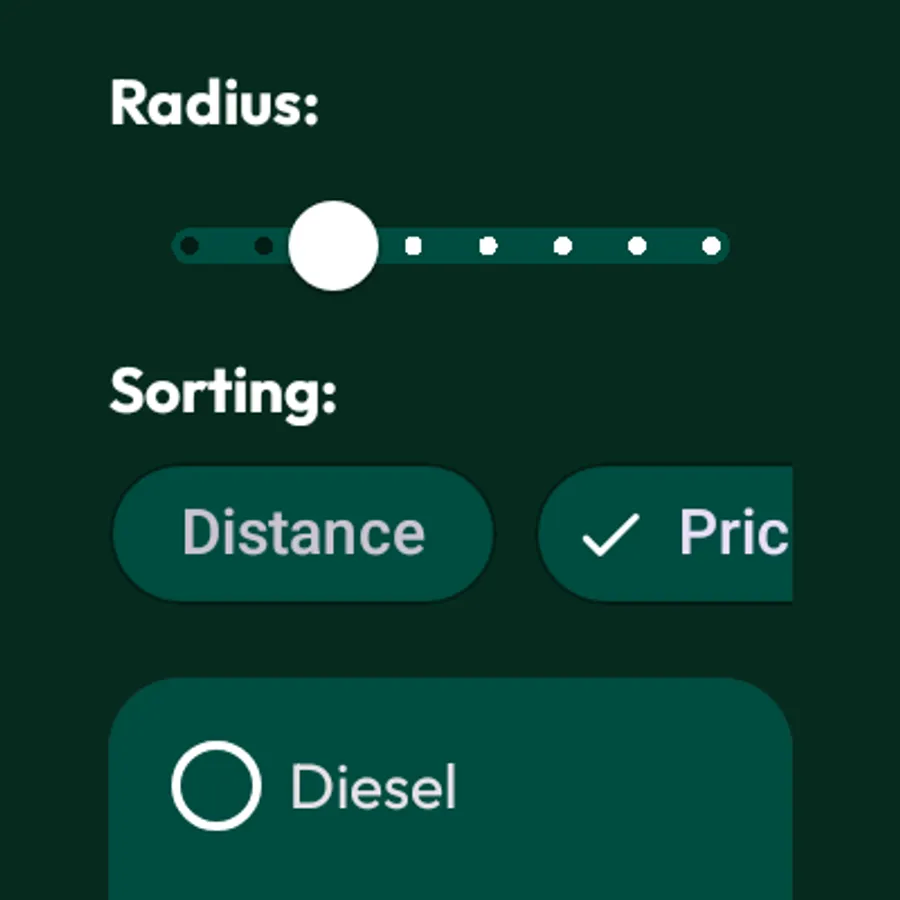
Task: Select the Diesel radio button circle
Action: pyautogui.click(x=216, y=785)
